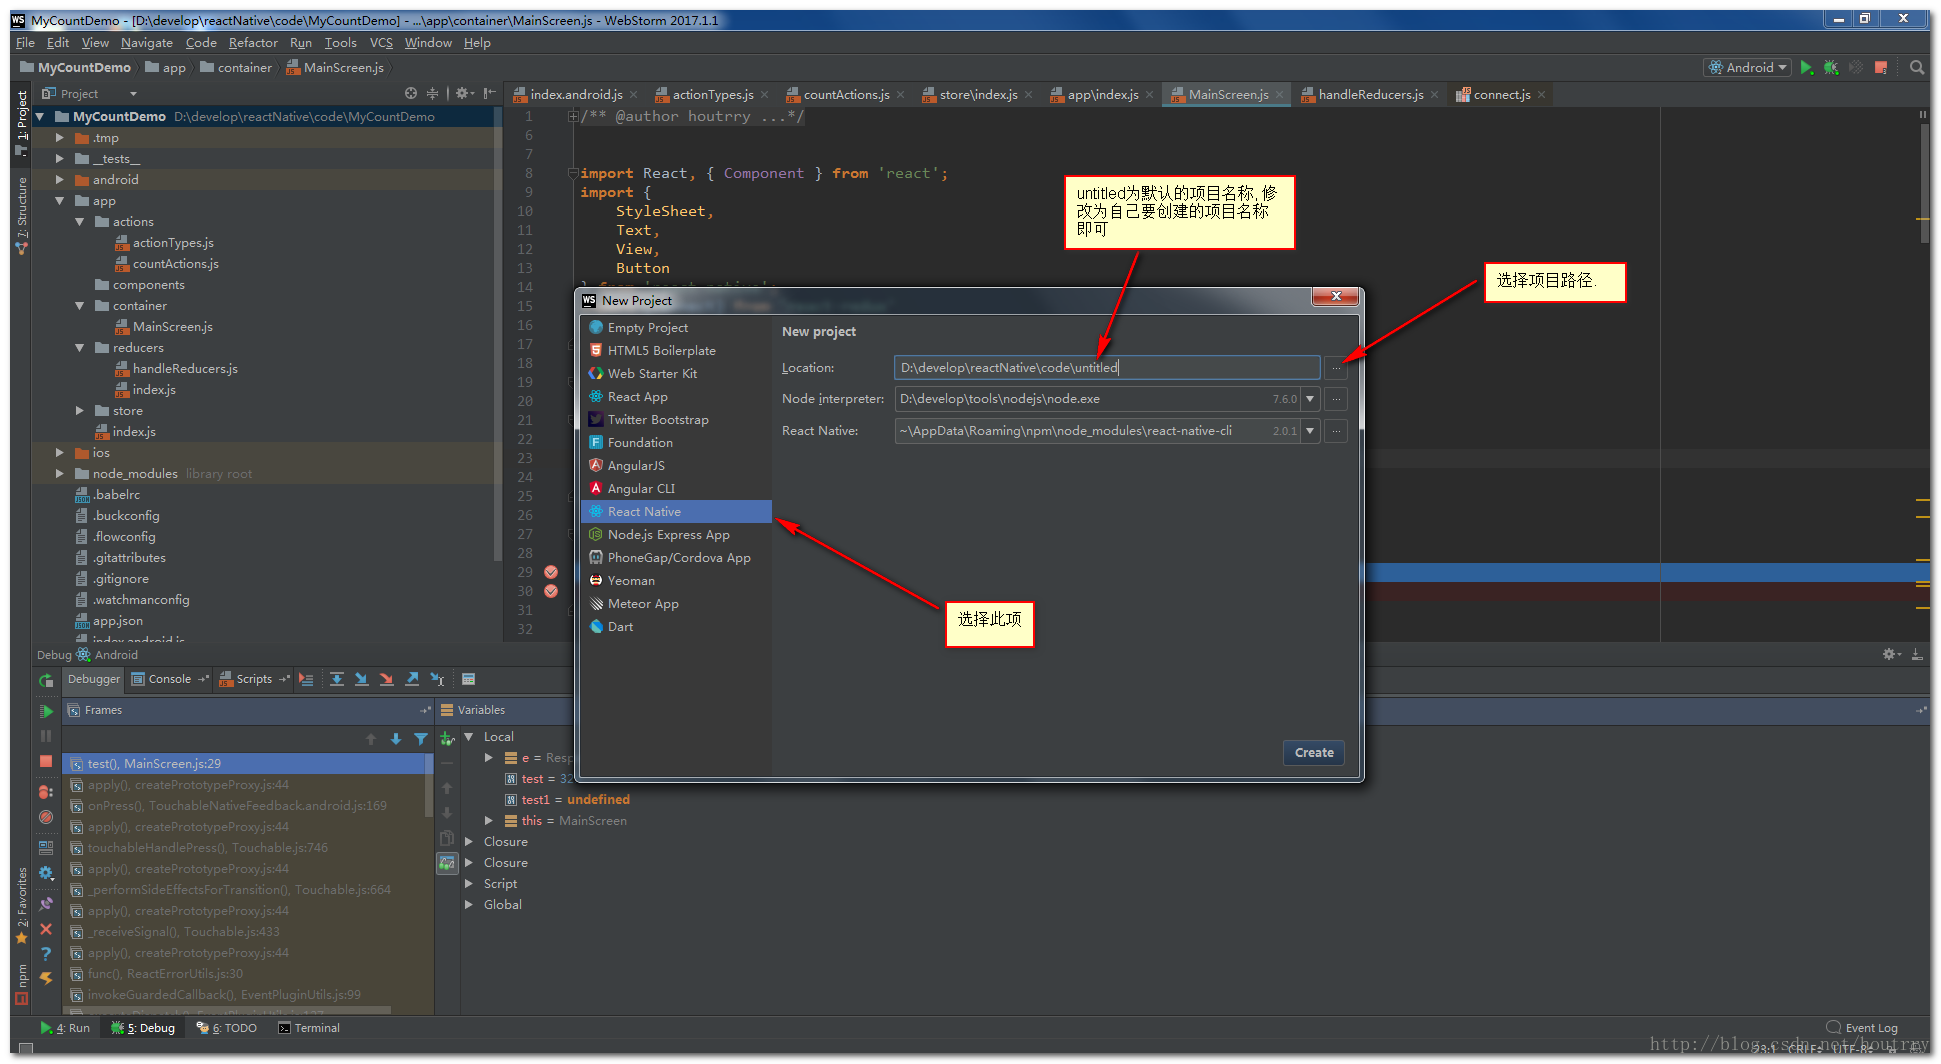Open the Android run configuration dropdown
The width and height of the screenshot is (1941, 1064).
(x=1747, y=67)
